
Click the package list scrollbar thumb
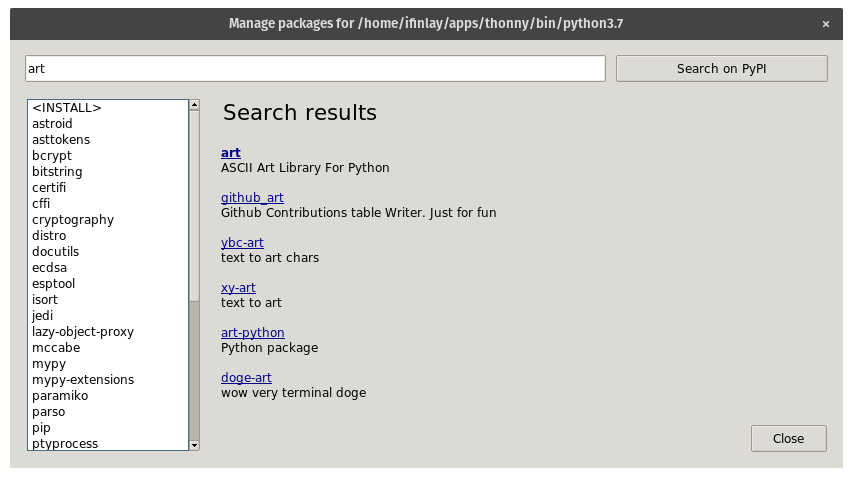click(194, 206)
